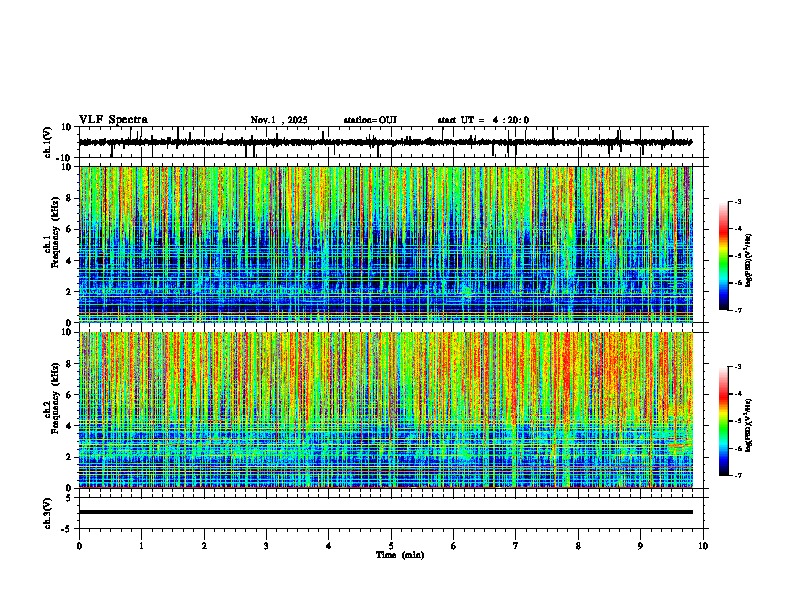
Task: Click the date label "Nov.1 , 2025"
Action: click(279, 120)
